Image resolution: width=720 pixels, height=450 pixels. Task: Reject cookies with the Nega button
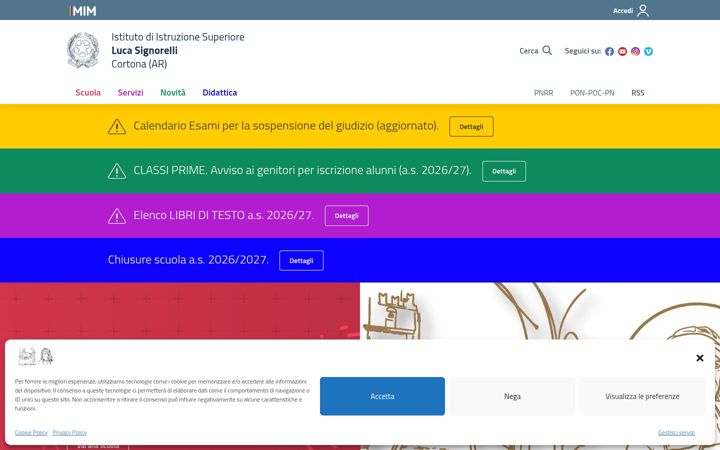[512, 396]
